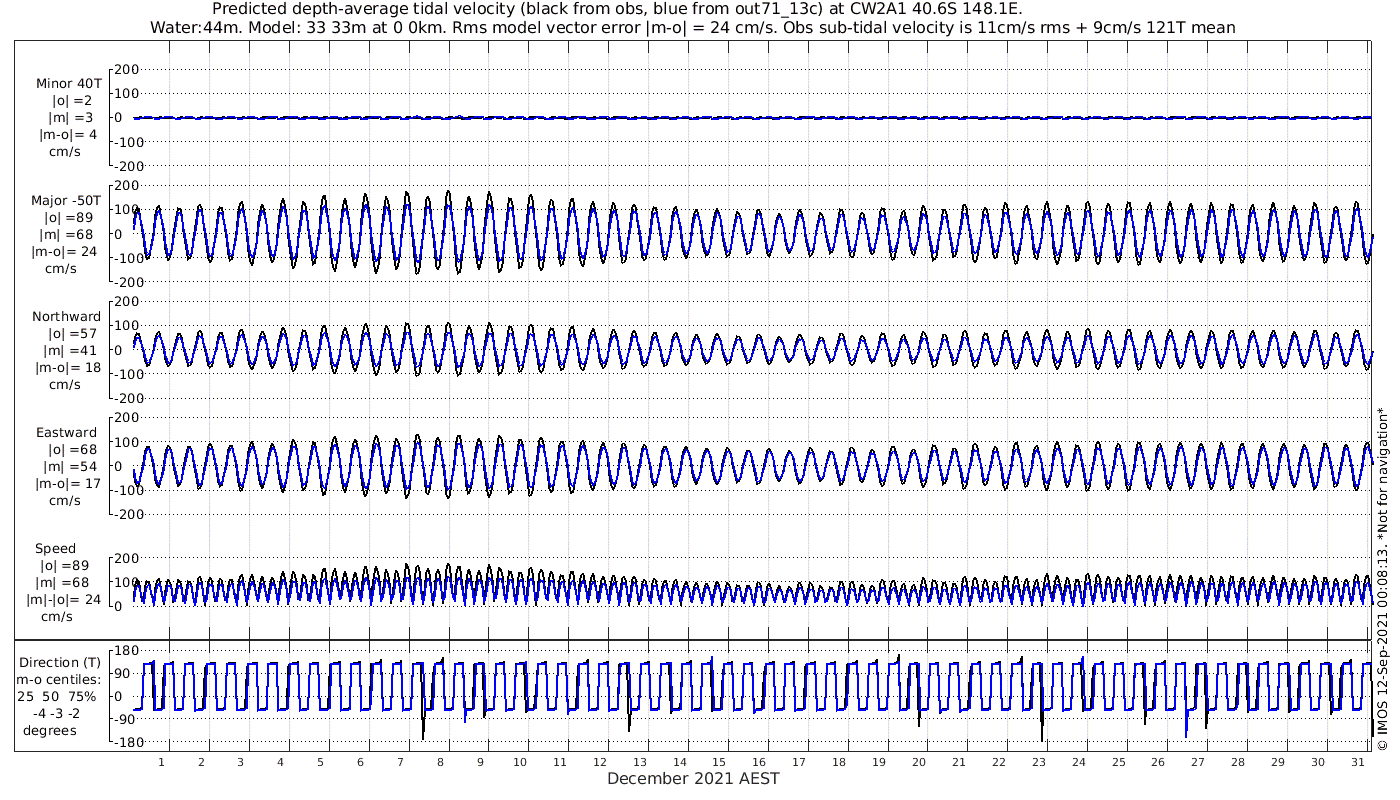
Task: Click the chart title starting "Predicted depth-average tidal velocity"
Action: pos(617,9)
